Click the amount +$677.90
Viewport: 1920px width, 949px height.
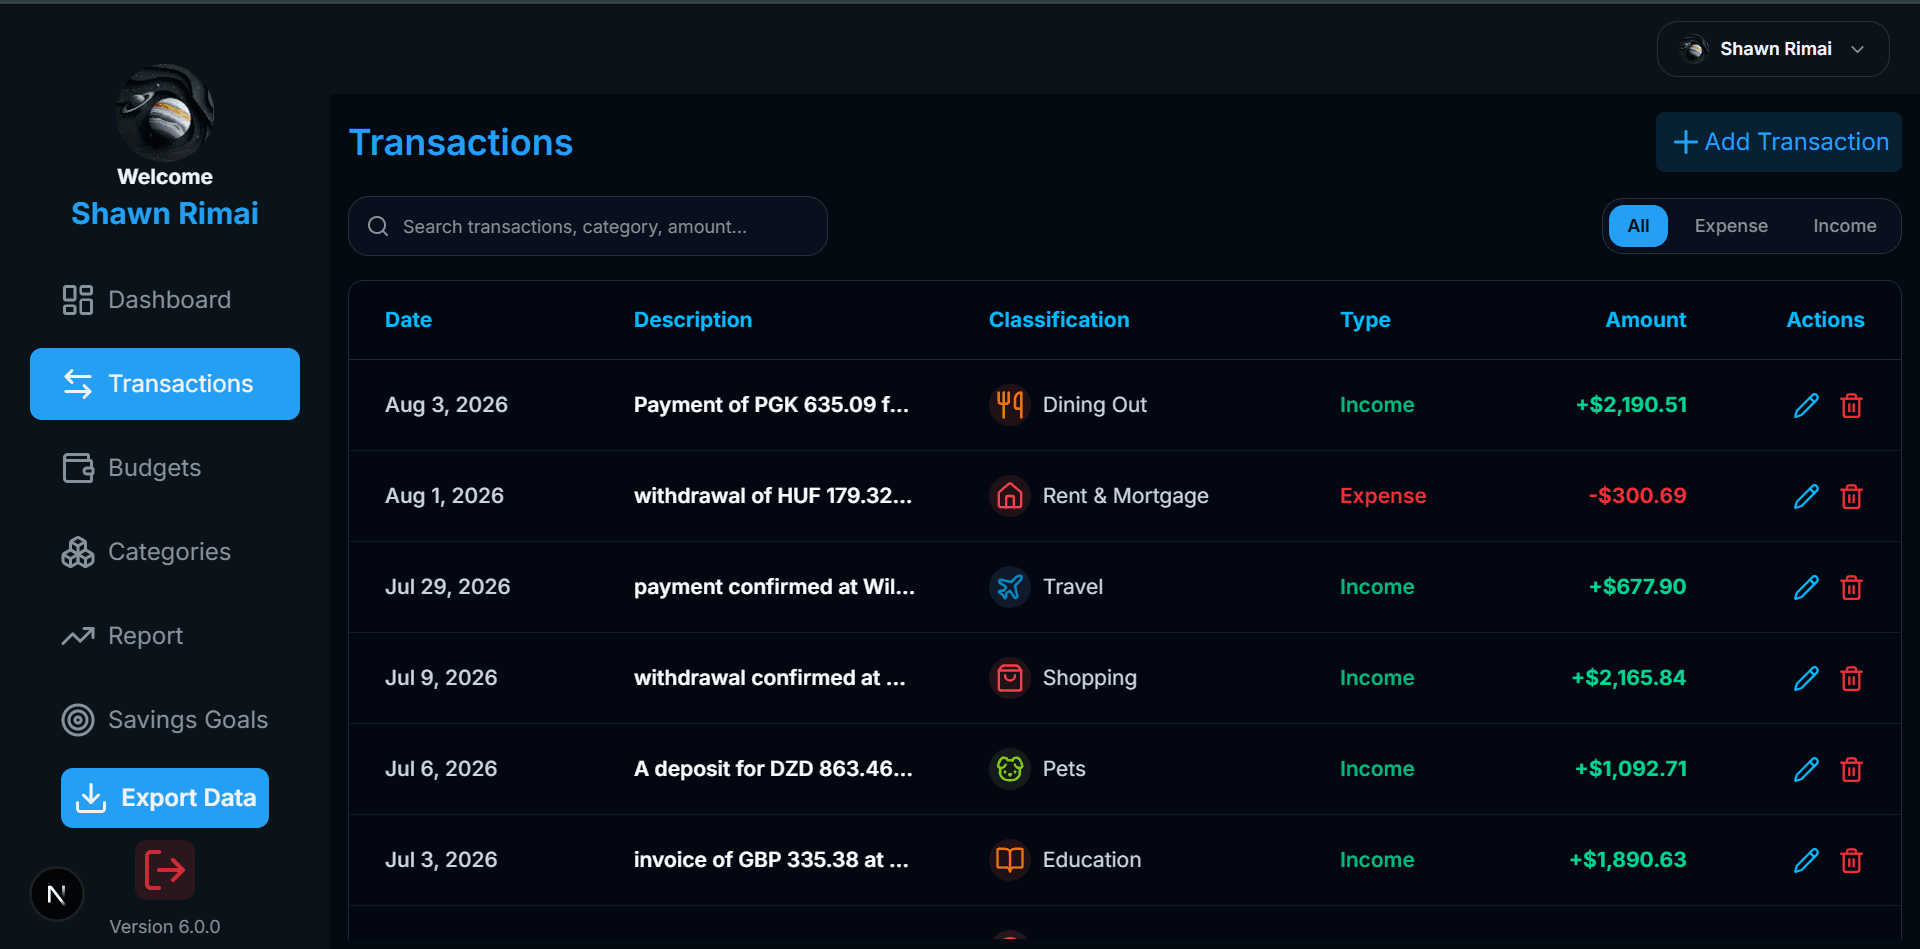pyautogui.click(x=1637, y=587)
